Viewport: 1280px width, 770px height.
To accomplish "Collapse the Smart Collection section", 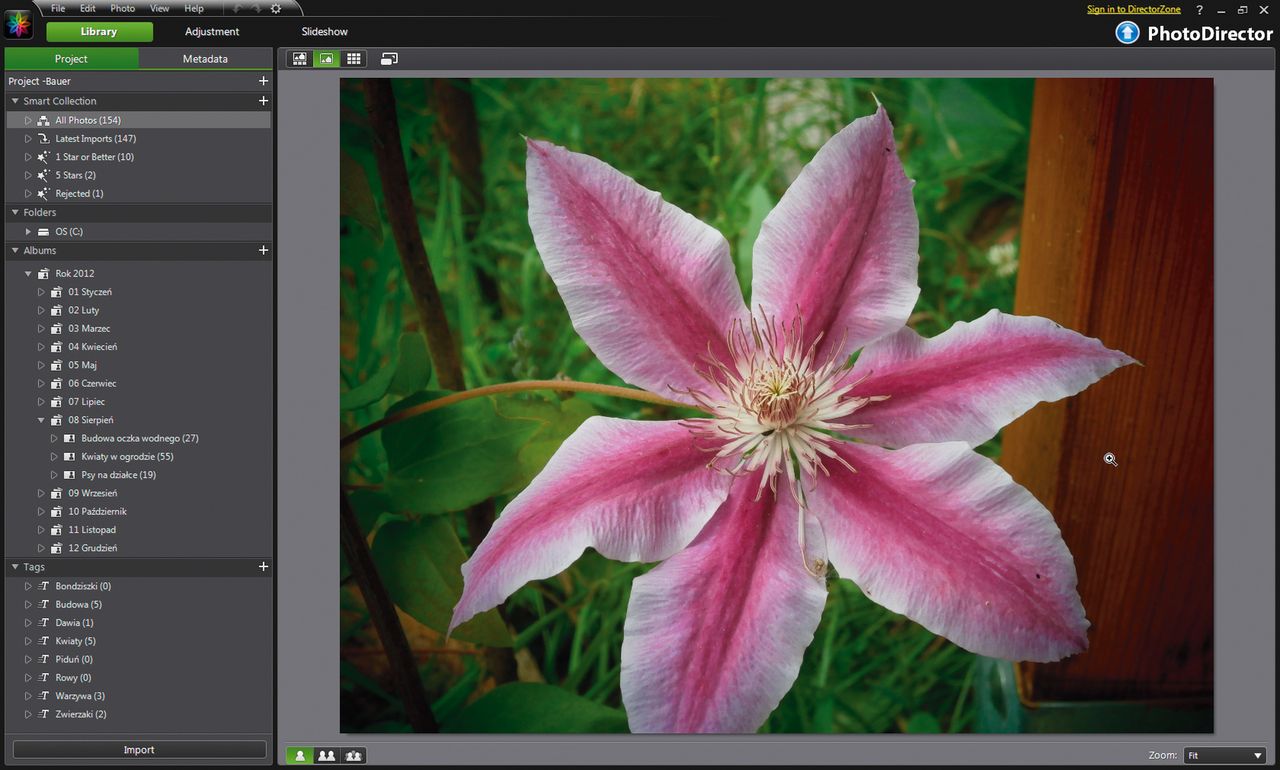I will pyautogui.click(x=14, y=101).
